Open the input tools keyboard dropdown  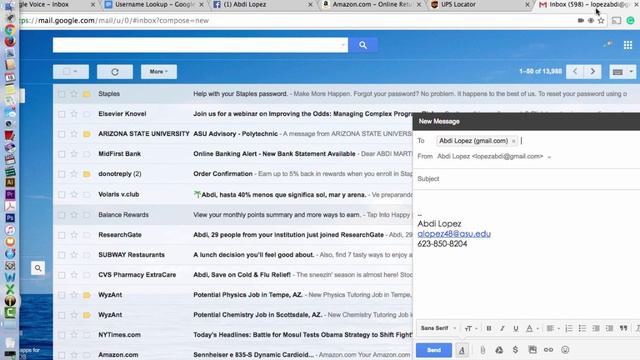point(622,72)
